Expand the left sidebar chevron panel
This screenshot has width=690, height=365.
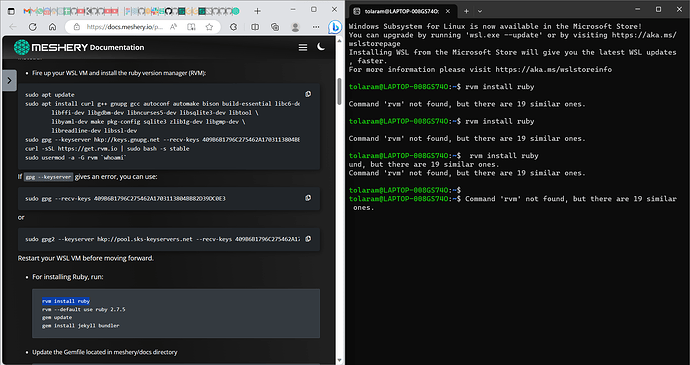[9, 81]
